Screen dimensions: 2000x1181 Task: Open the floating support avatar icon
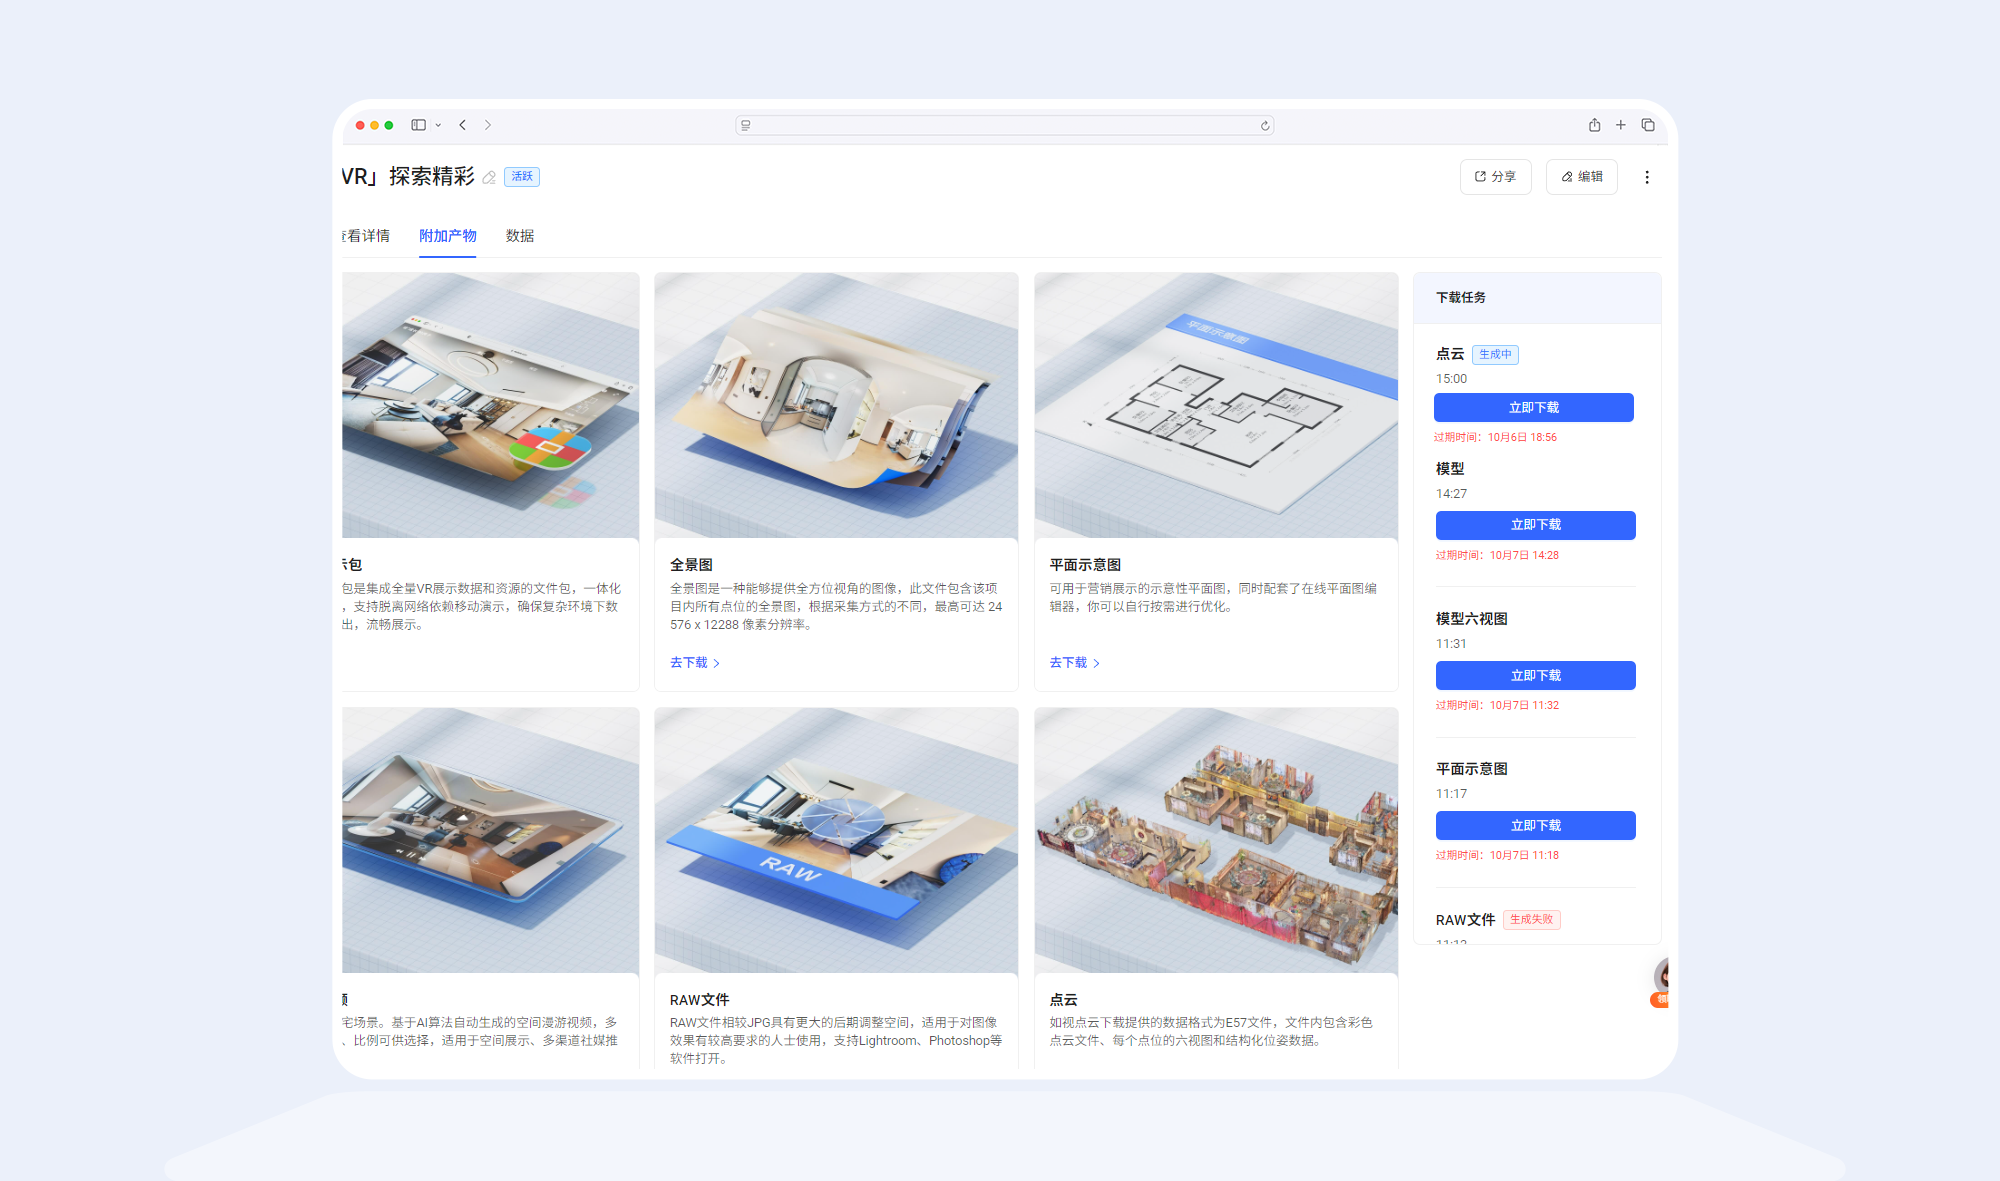click(x=1661, y=980)
